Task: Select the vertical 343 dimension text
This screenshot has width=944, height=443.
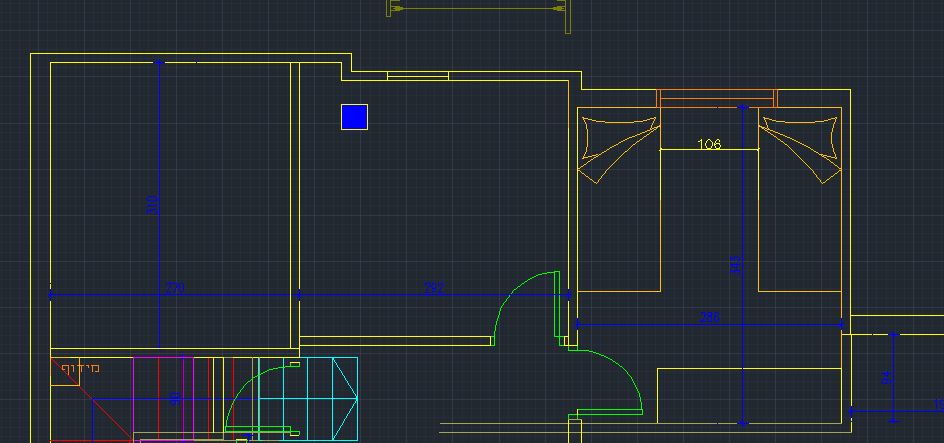Action: [735, 265]
